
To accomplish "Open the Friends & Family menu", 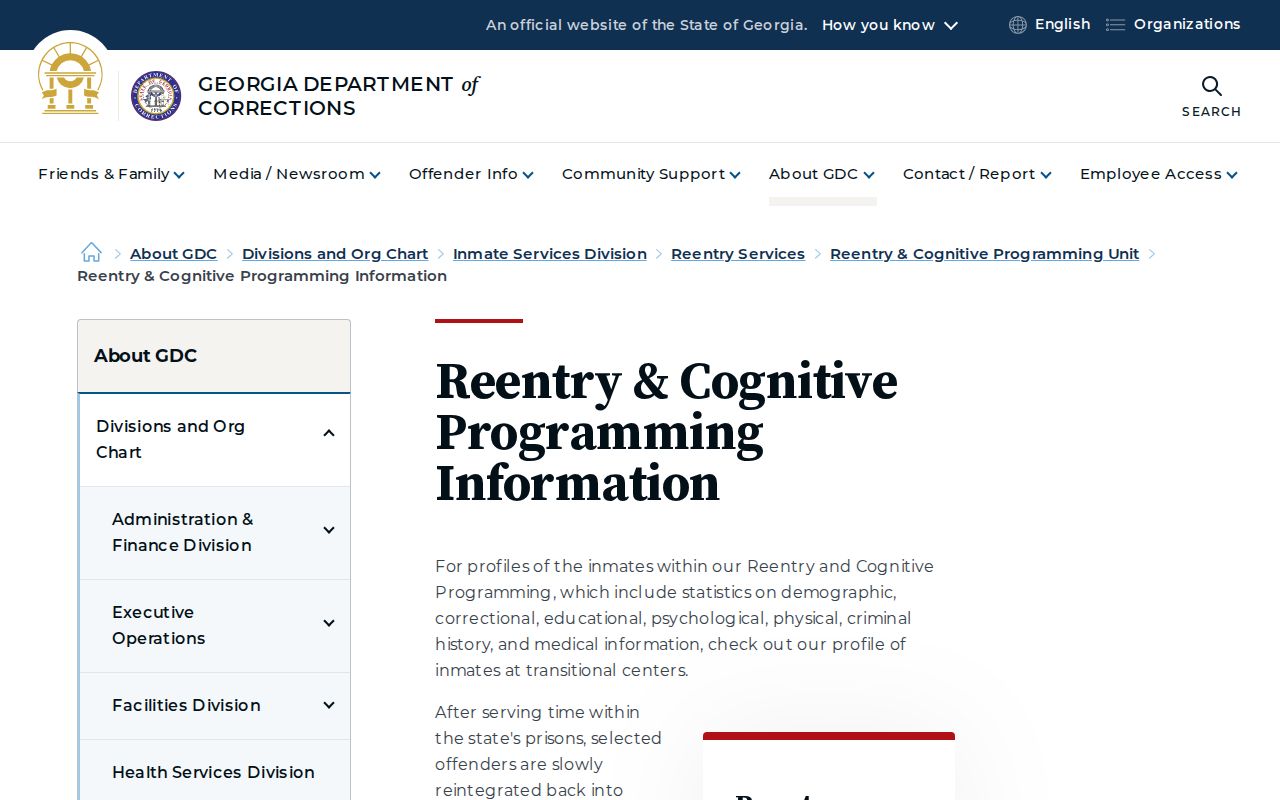I will click(x=111, y=174).
